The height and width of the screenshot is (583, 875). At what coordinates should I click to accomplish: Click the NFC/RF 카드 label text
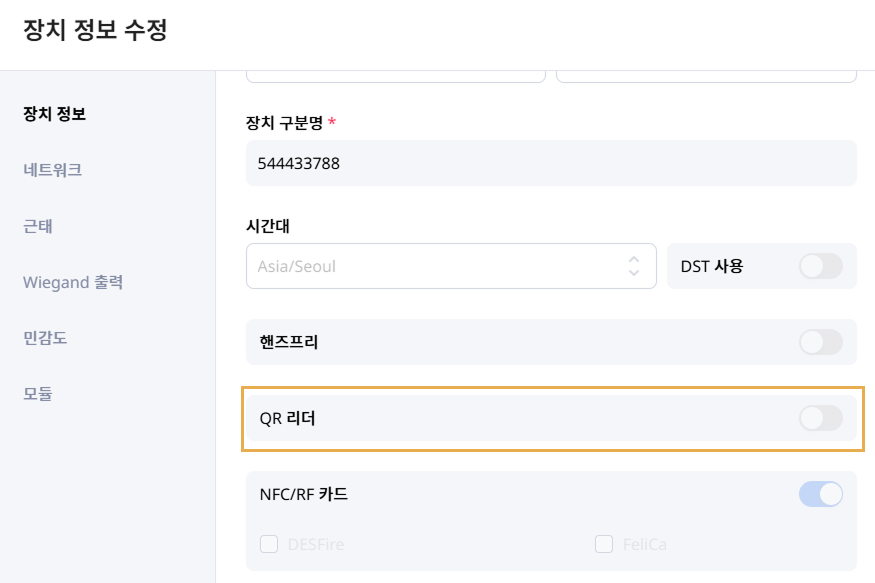coord(304,493)
